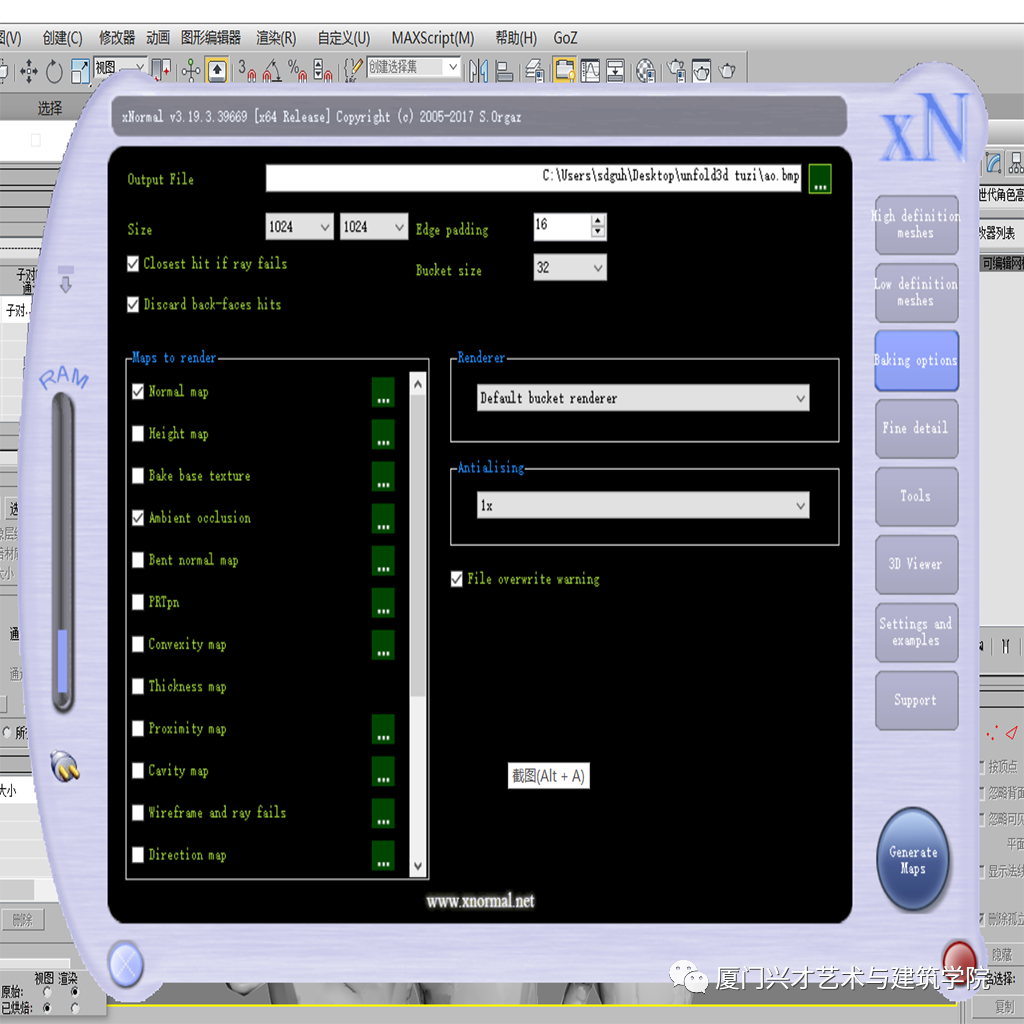Toggle File overwrite warning checkbox
The height and width of the screenshot is (1024, 1024).
(457, 579)
